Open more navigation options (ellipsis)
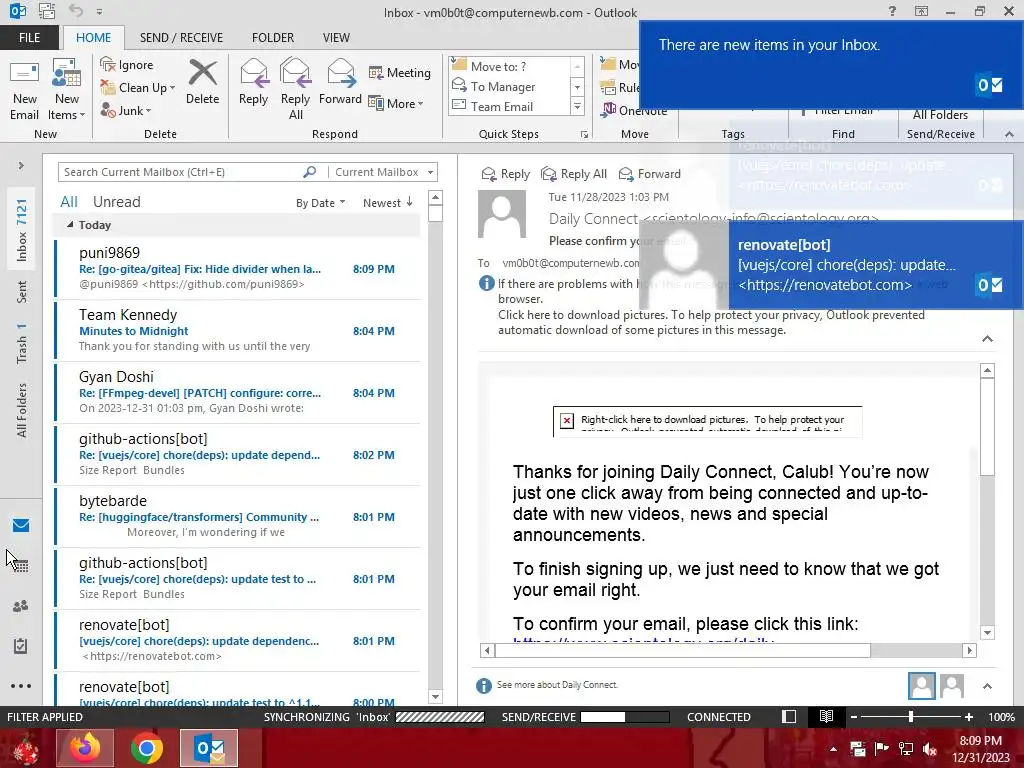Image resolution: width=1024 pixels, height=768 pixels. point(21,686)
